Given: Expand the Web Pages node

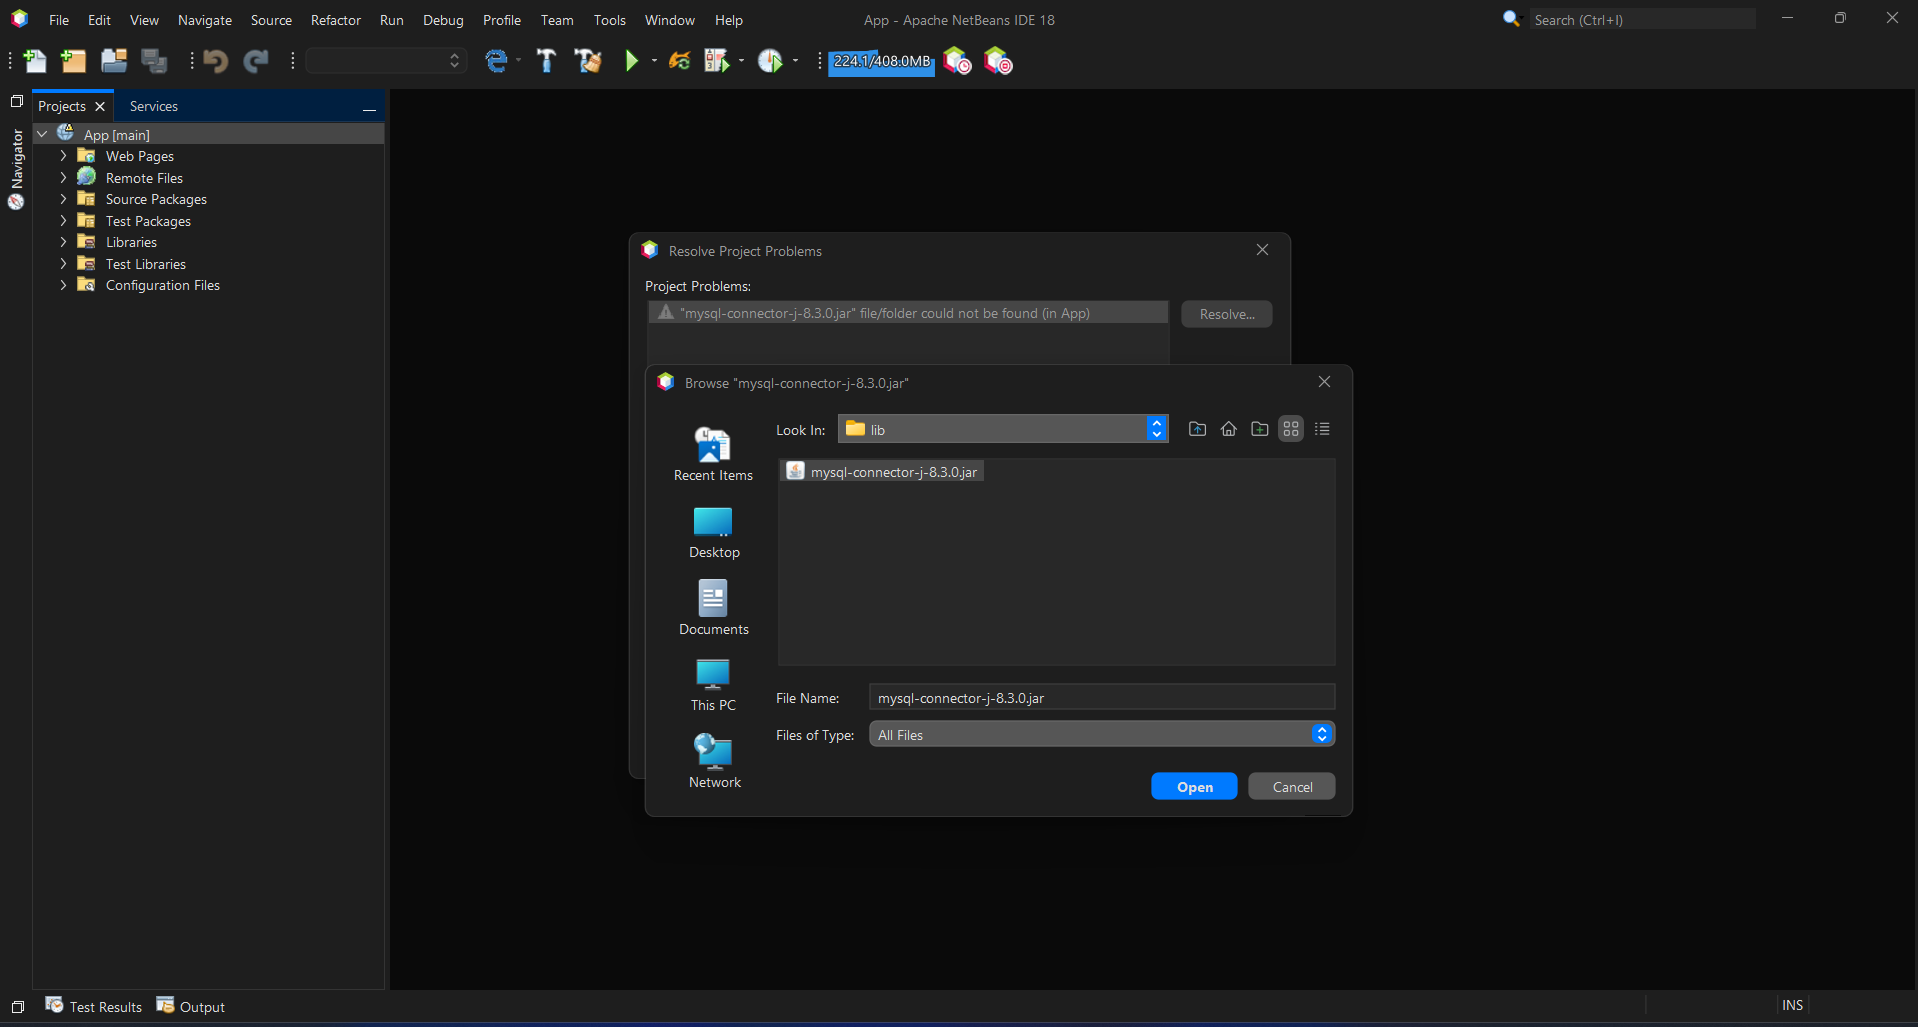Looking at the screenshot, I should [x=63, y=156].
